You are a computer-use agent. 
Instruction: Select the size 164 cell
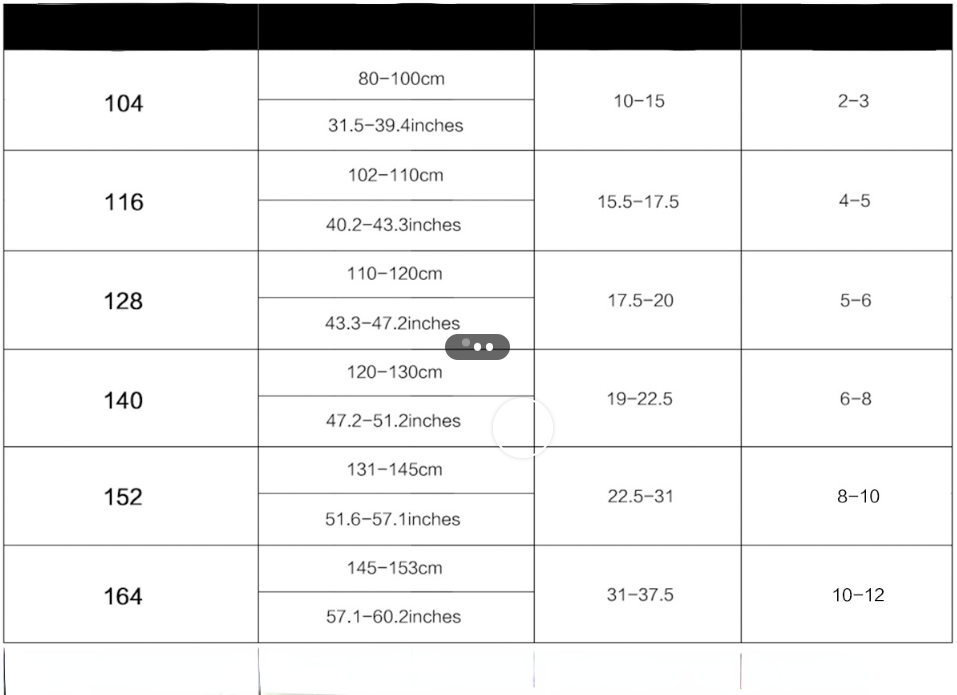click(x=124, y=596)
